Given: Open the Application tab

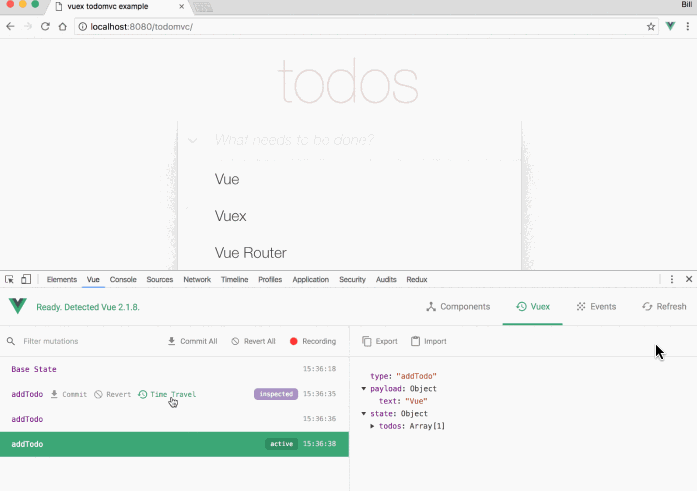Looking at the screenshot, I should coord(310,279).
